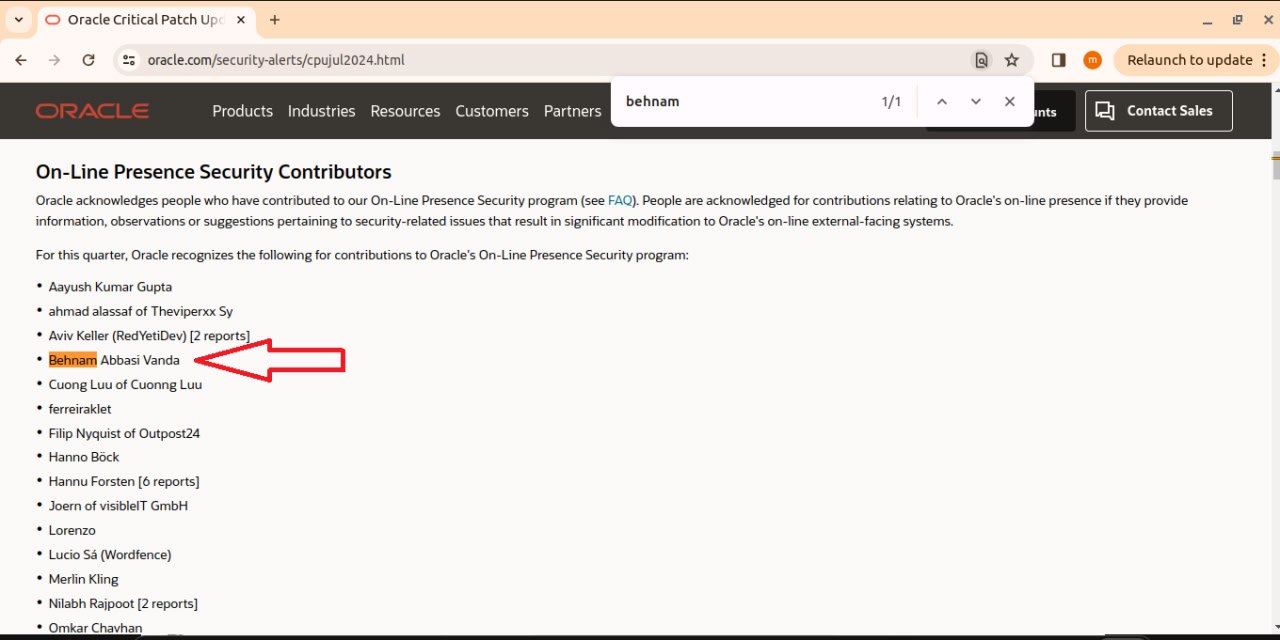Open site information icon in address bar
The width and height of the screenshot is (1280, 640).
tap(128, 60)
